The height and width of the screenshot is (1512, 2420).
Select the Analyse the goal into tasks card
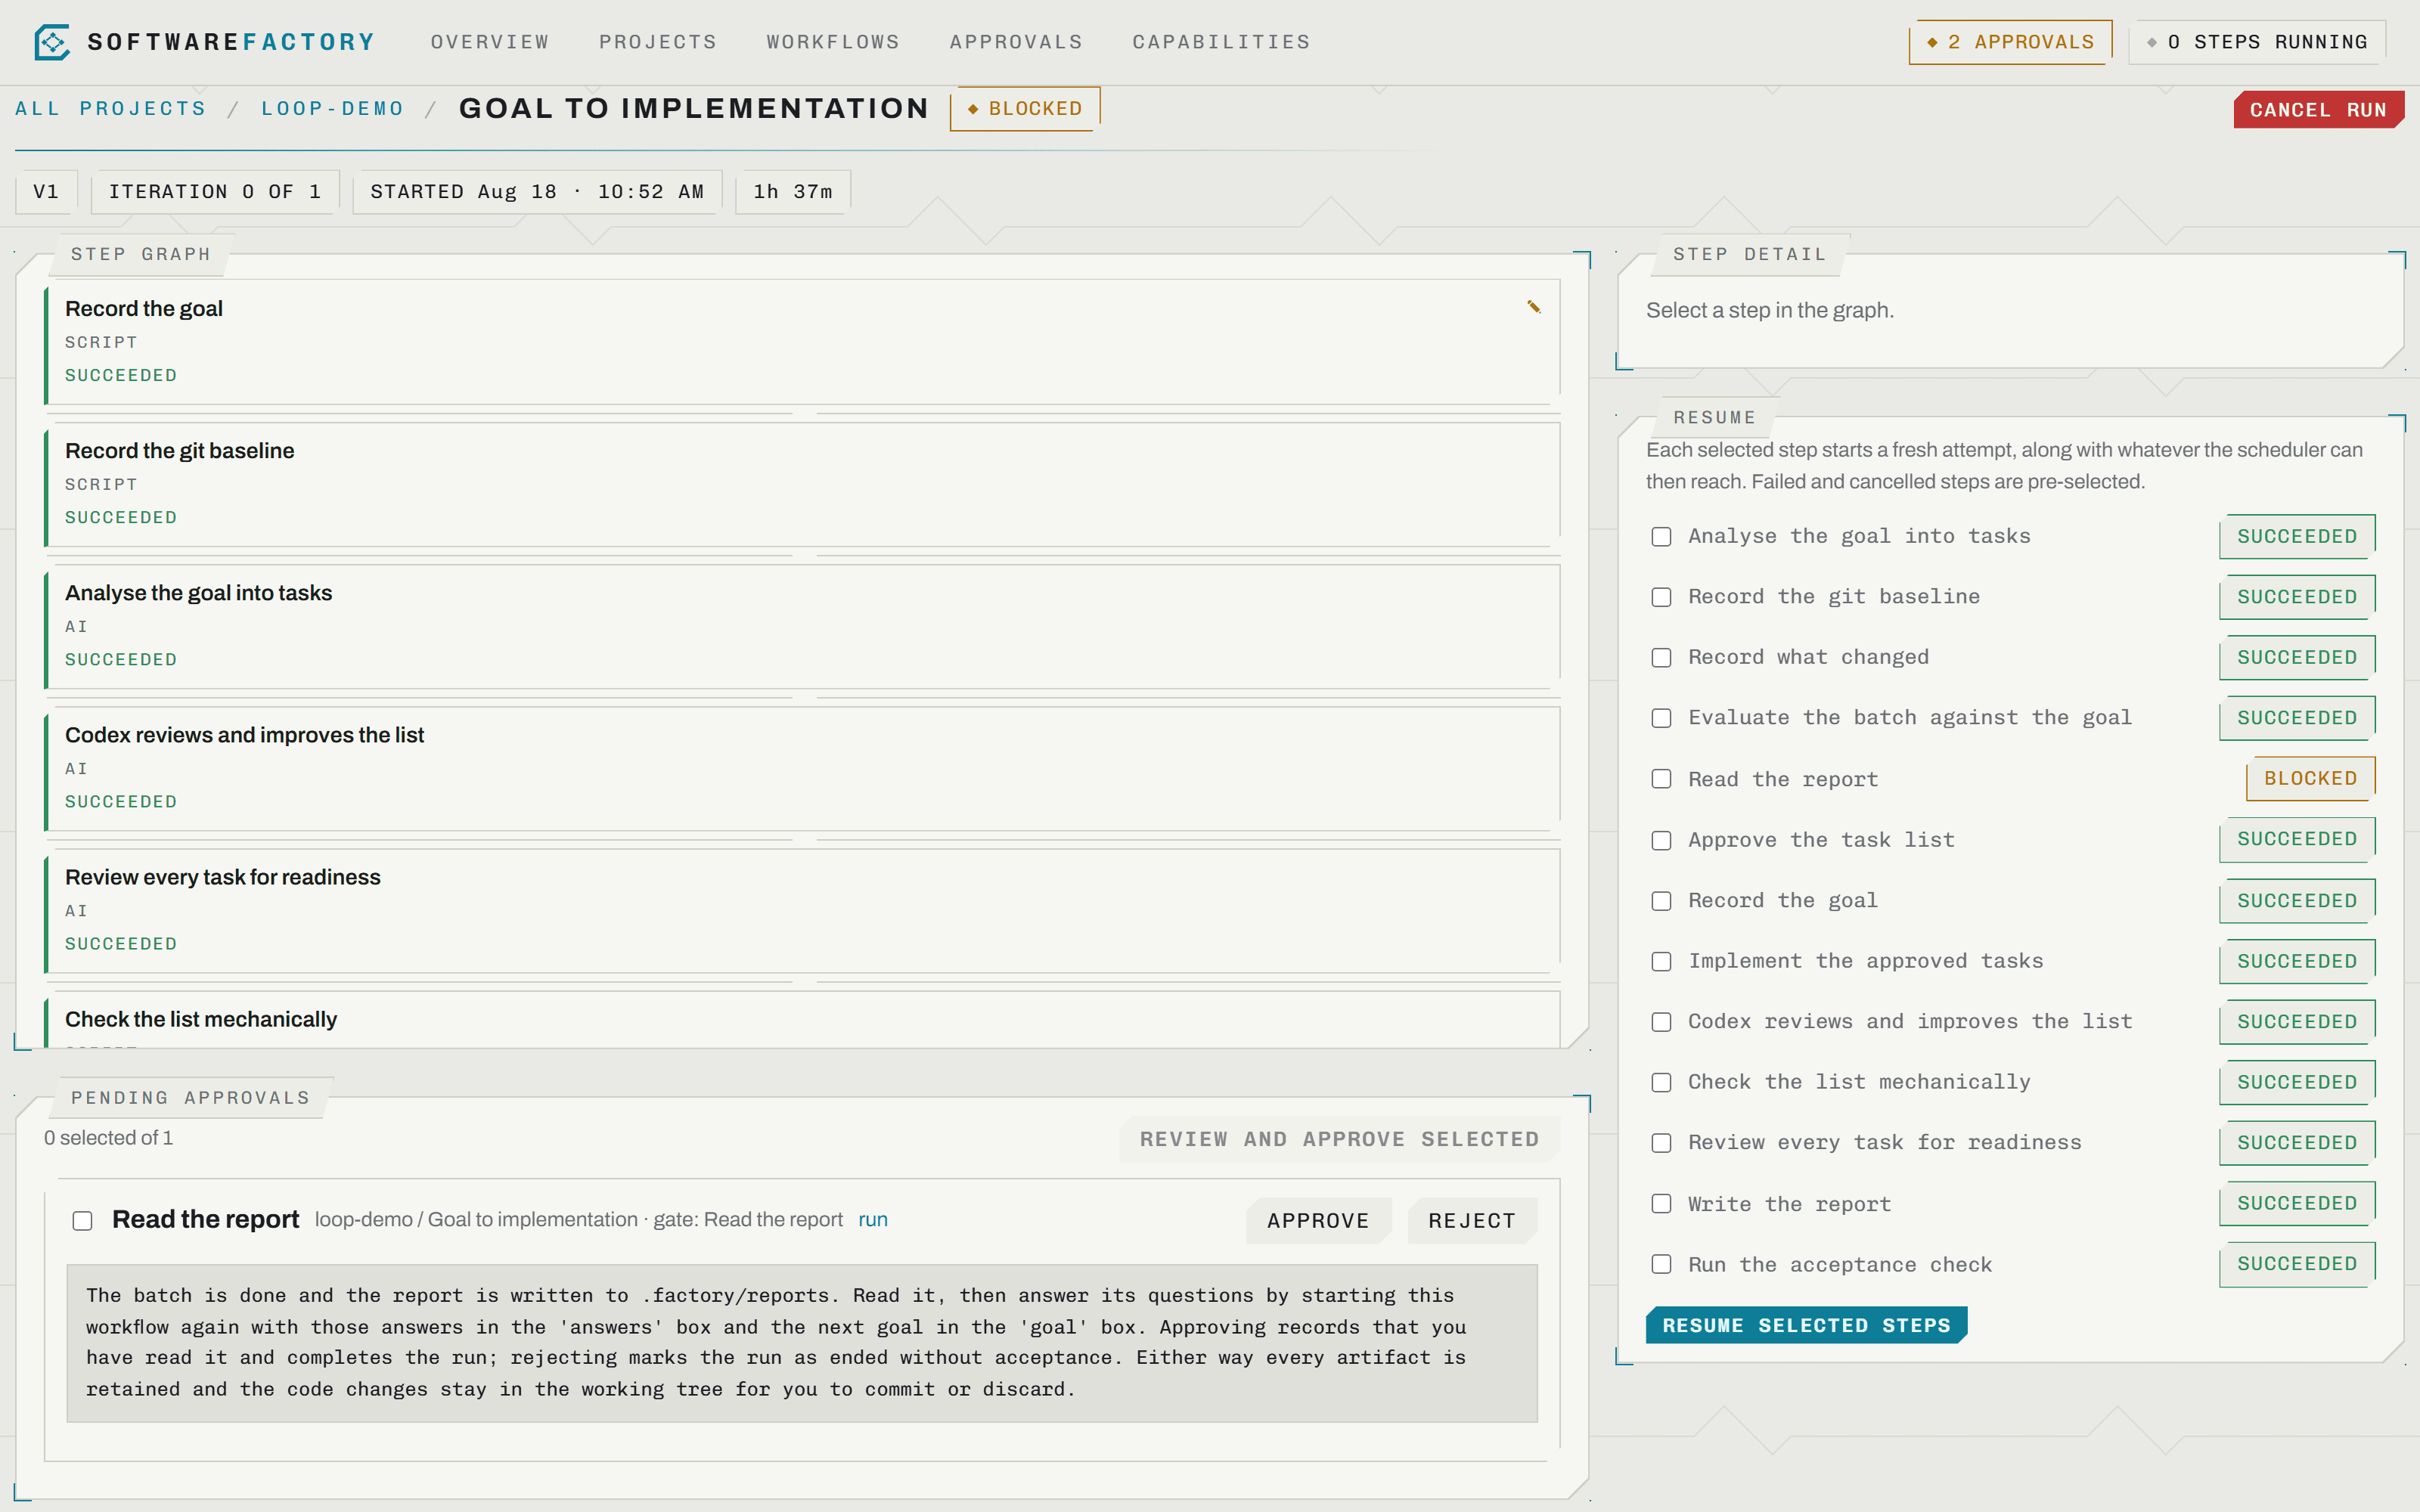[x=803, y=626]
